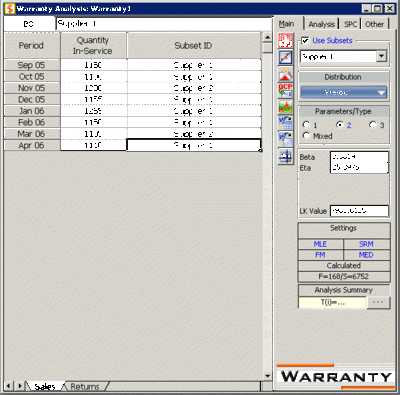Image resolution: width=400 pixels, height=395 pixels.
Task: Open the QCP calculator icon
Action: 285,90
